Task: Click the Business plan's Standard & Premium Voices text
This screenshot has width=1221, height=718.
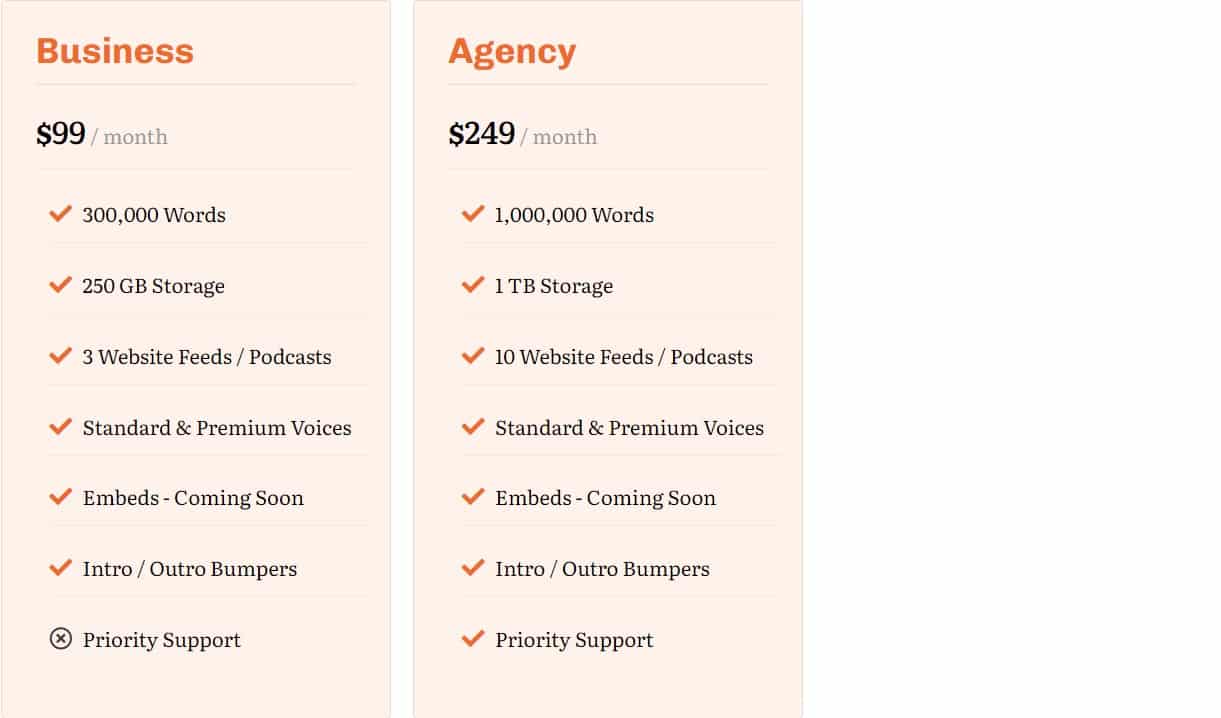Action: coord(217,428)
